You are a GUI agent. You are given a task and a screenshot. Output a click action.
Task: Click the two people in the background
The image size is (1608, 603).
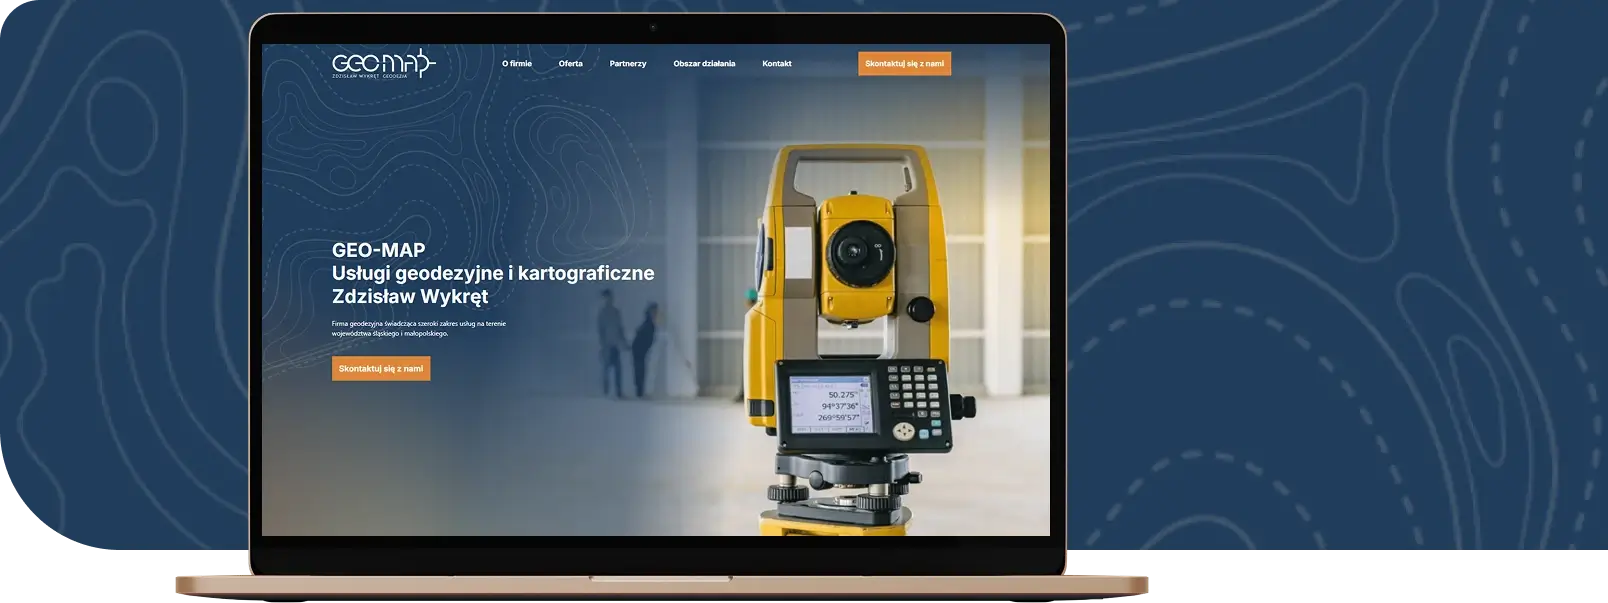click(626, 351)
